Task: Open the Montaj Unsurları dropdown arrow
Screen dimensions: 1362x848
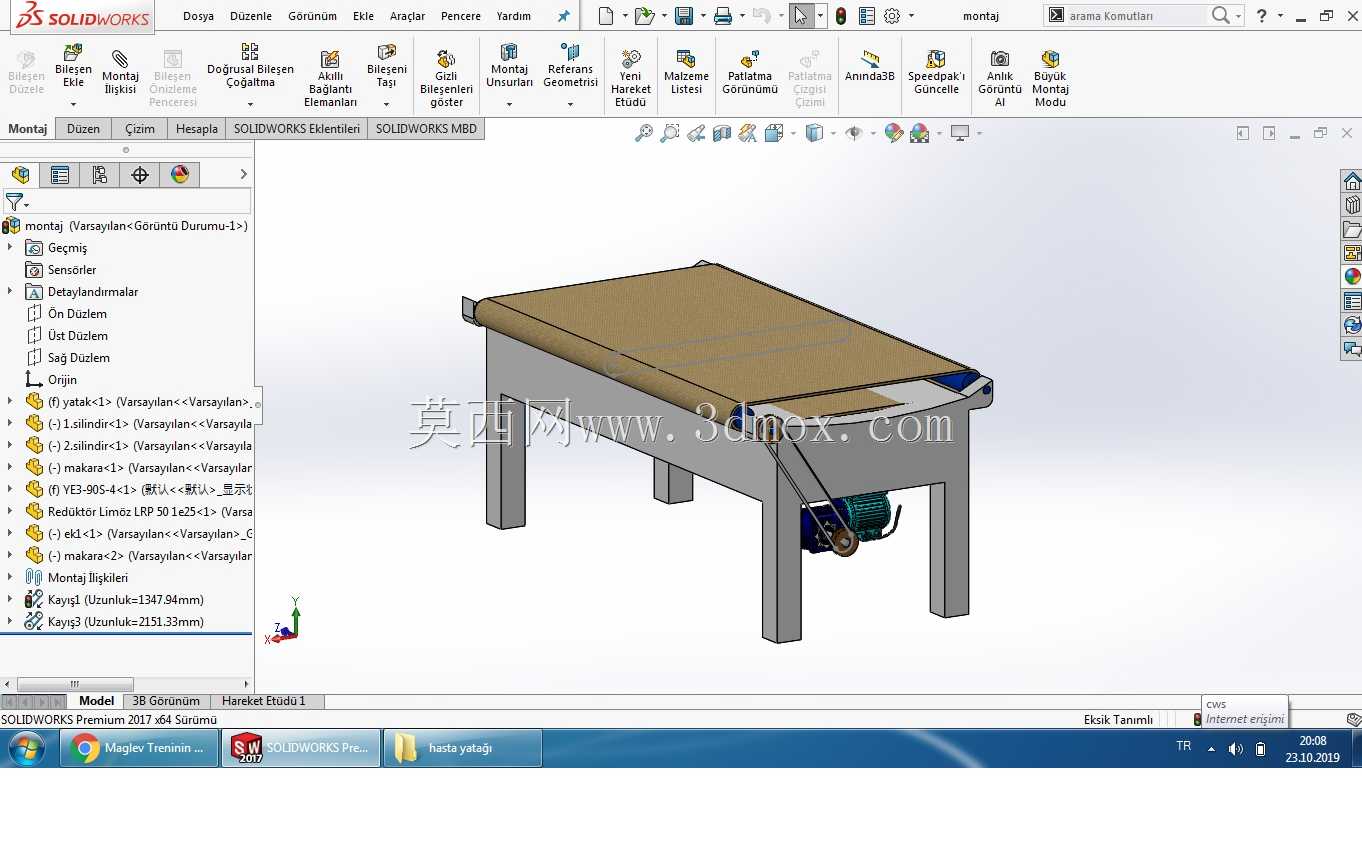Action: 509,104
